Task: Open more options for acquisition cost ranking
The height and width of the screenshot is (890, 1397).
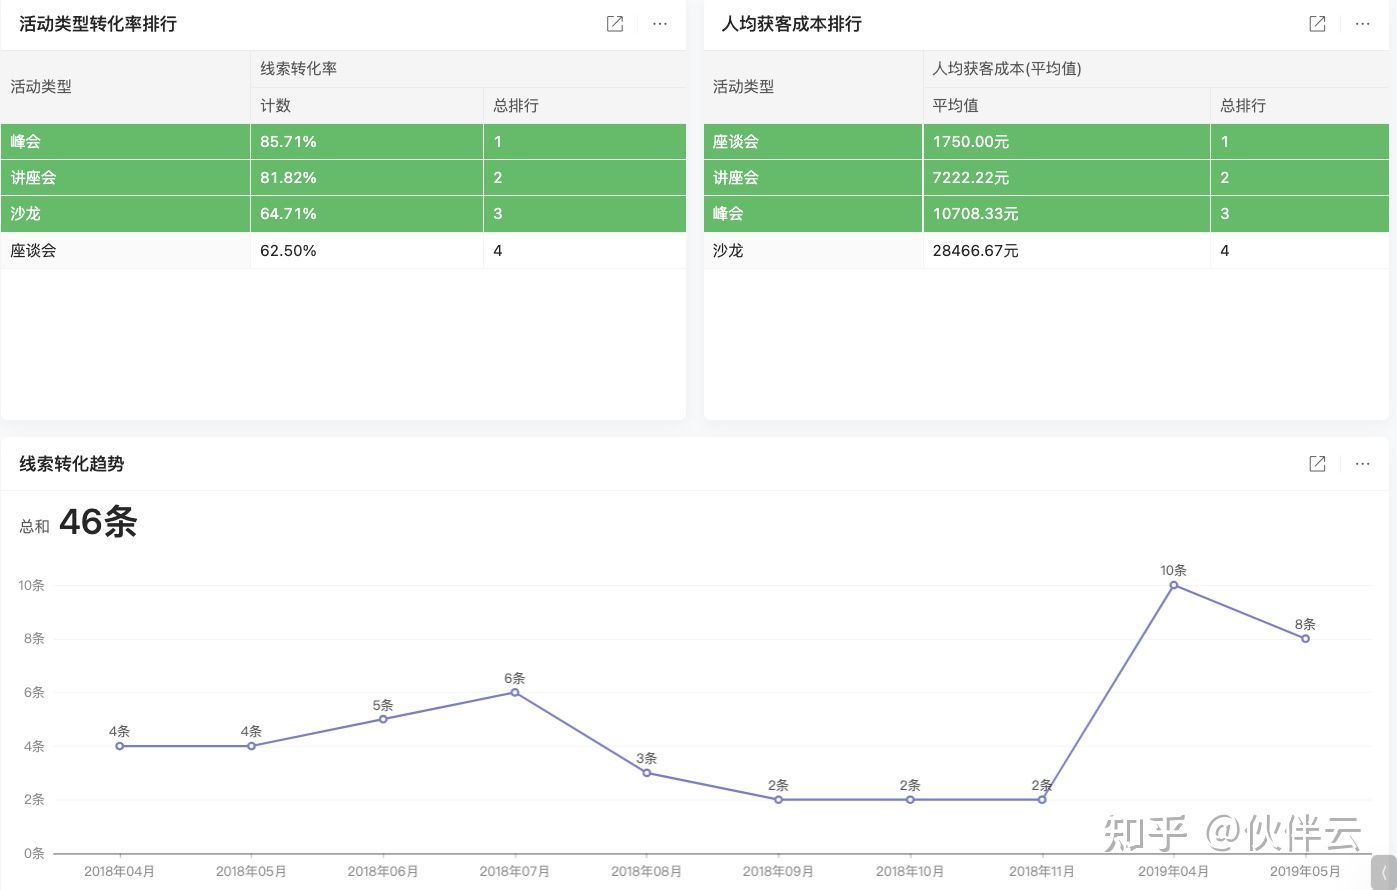Action: tap(1362, 24)
